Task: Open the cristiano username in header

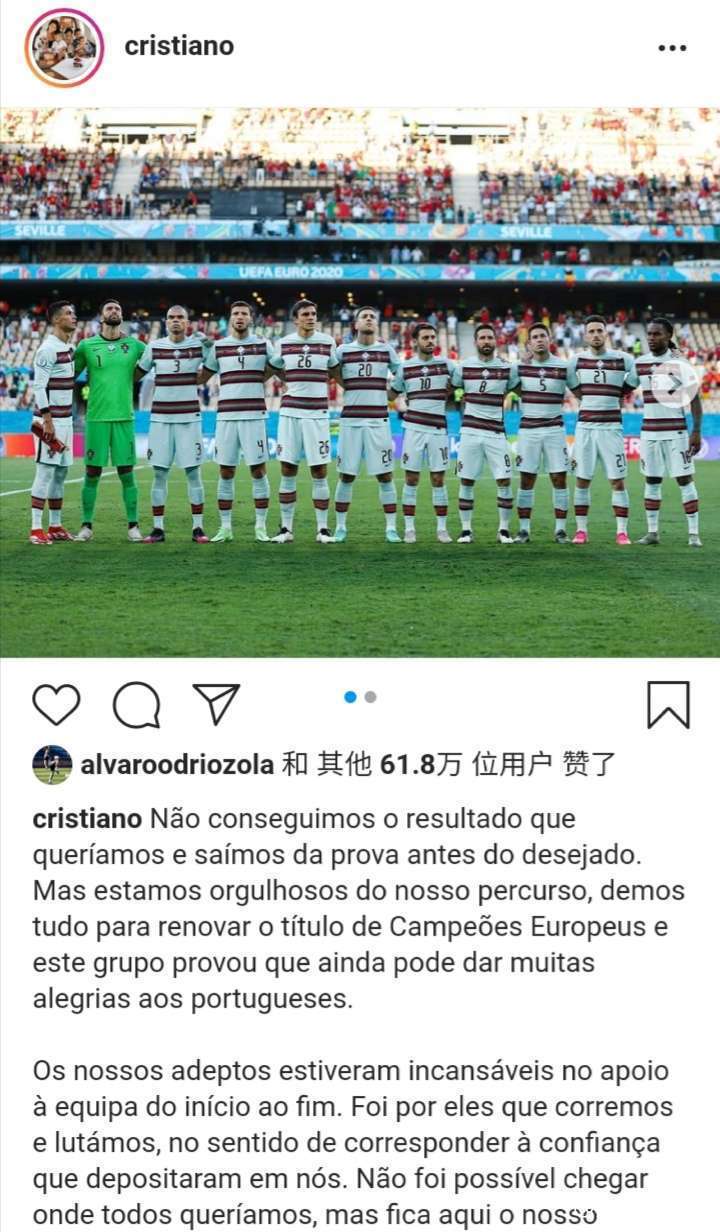Action: pyautogui.click(x=179, y=46)
